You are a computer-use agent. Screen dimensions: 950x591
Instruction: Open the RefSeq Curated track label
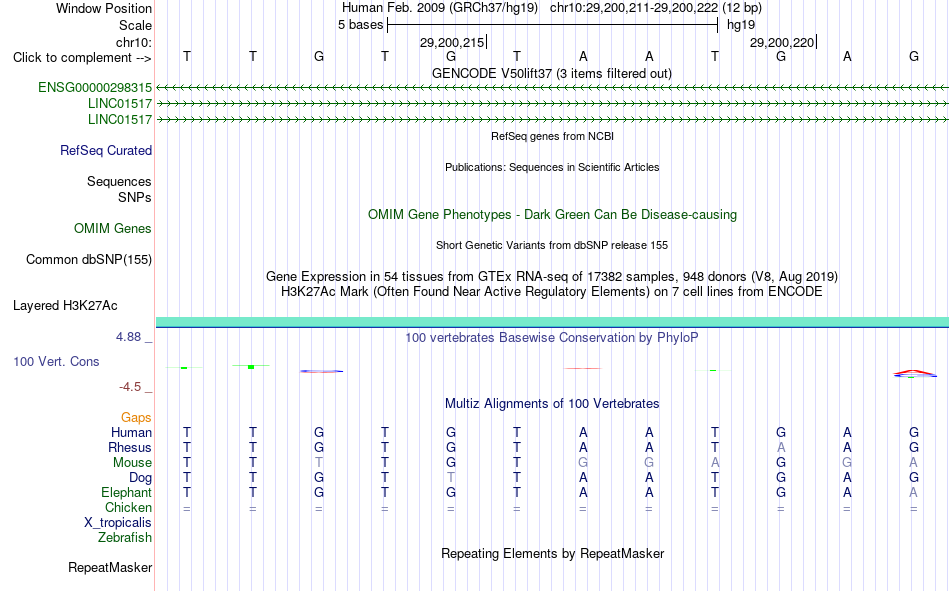(106, 150)
